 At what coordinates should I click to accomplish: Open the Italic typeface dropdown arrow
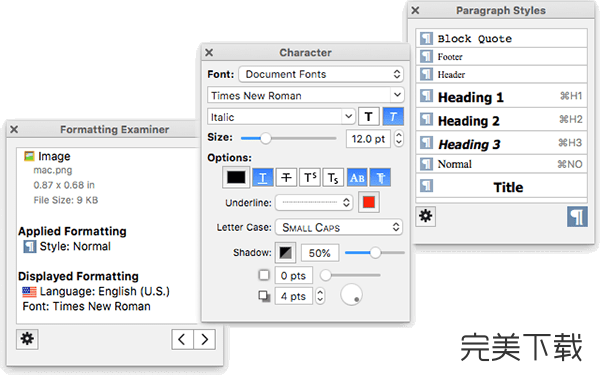click(x=348, y=116)
